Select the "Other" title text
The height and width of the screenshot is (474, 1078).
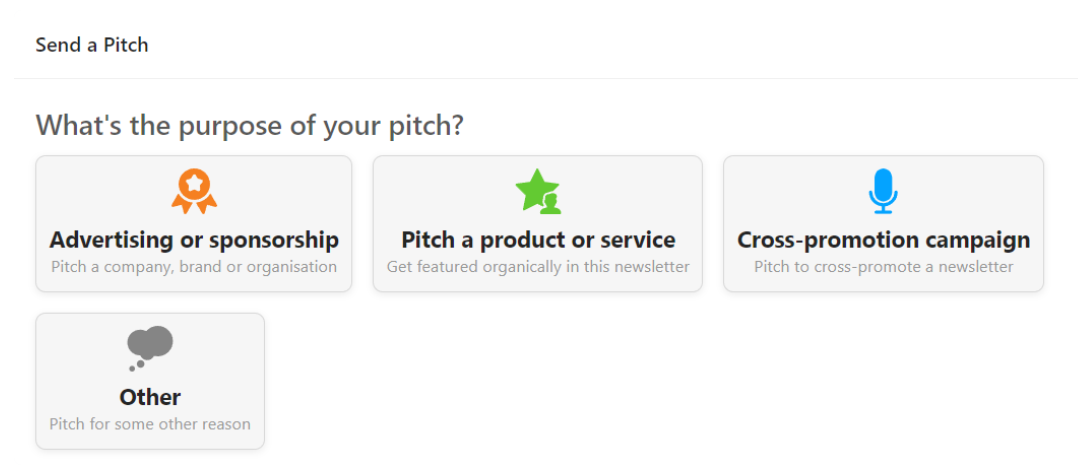tap(150, 397)
